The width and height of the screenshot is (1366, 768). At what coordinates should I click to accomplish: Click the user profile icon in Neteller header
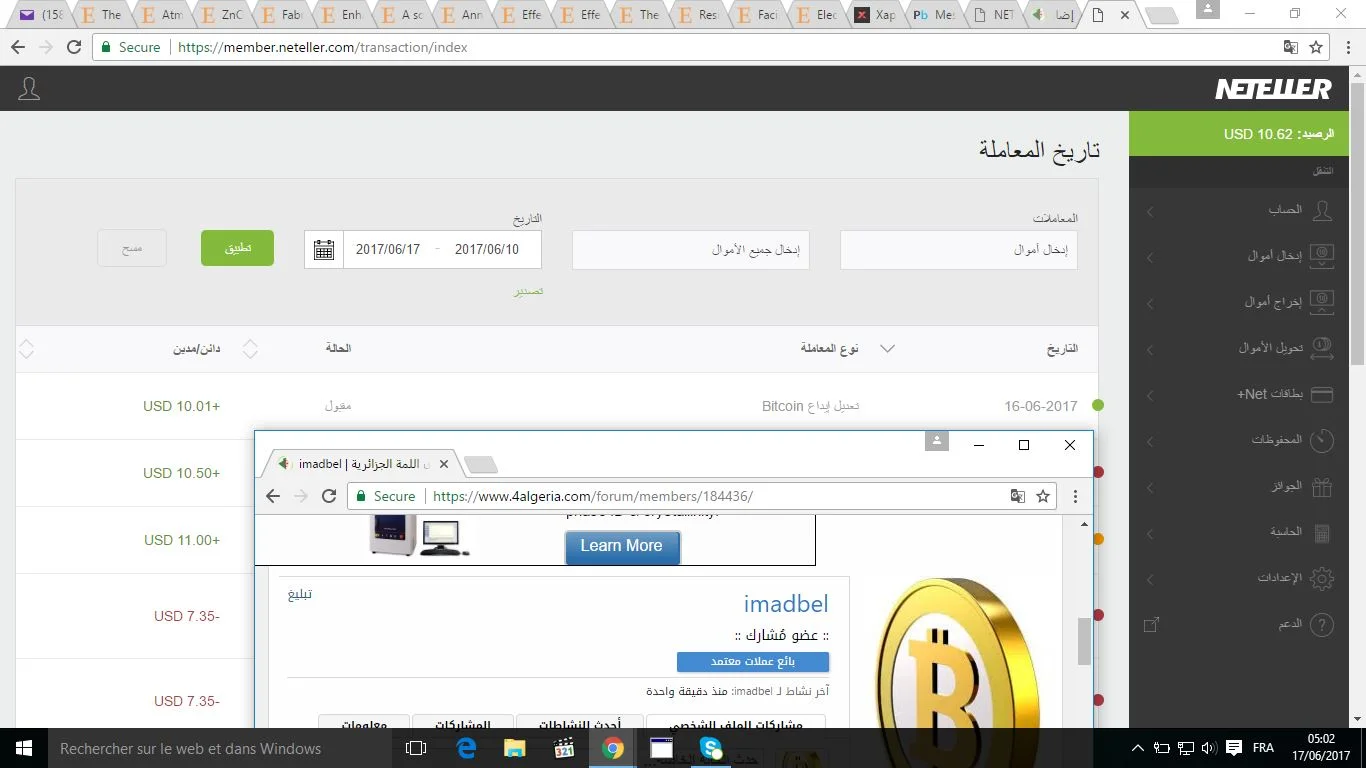pyautogui.click(x=29, y=89)
